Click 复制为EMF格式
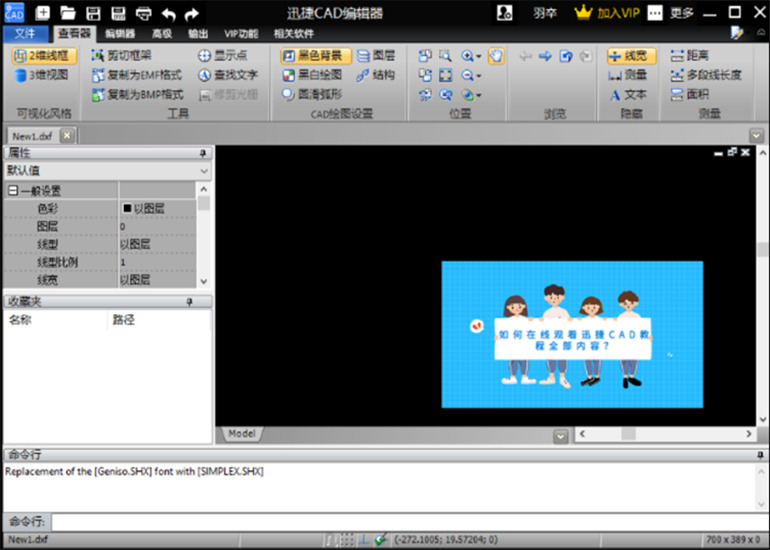770x550 pixels. [x=137, y=75]
